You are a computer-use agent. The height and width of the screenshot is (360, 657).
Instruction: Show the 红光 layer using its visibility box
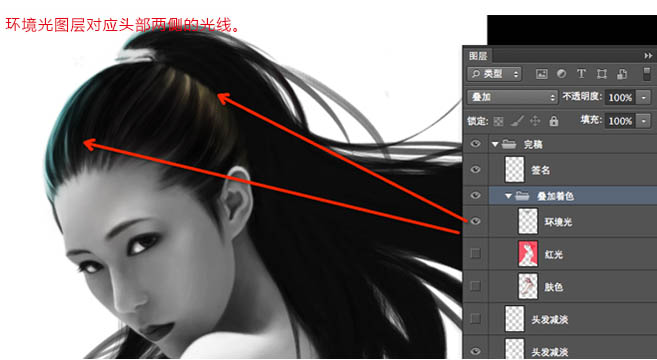point(475,253)
